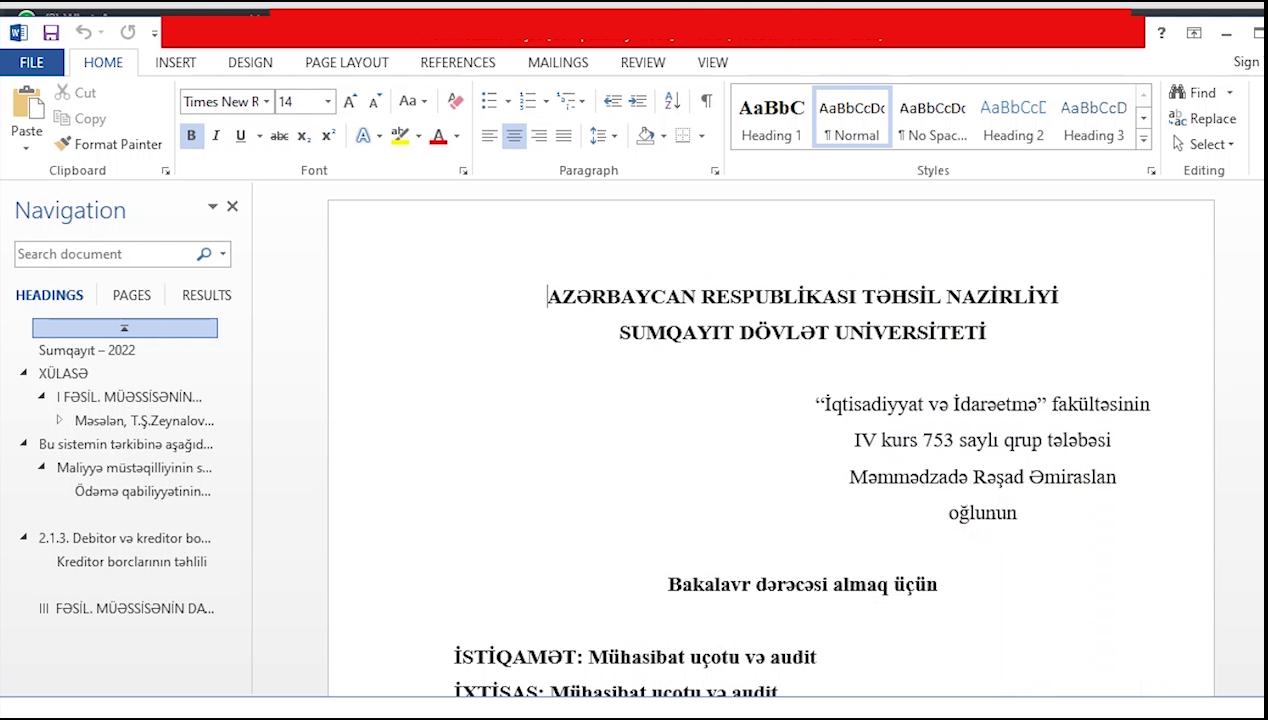Click the Grow Font size icon
1268x720 pixels.
click(350, 101)
